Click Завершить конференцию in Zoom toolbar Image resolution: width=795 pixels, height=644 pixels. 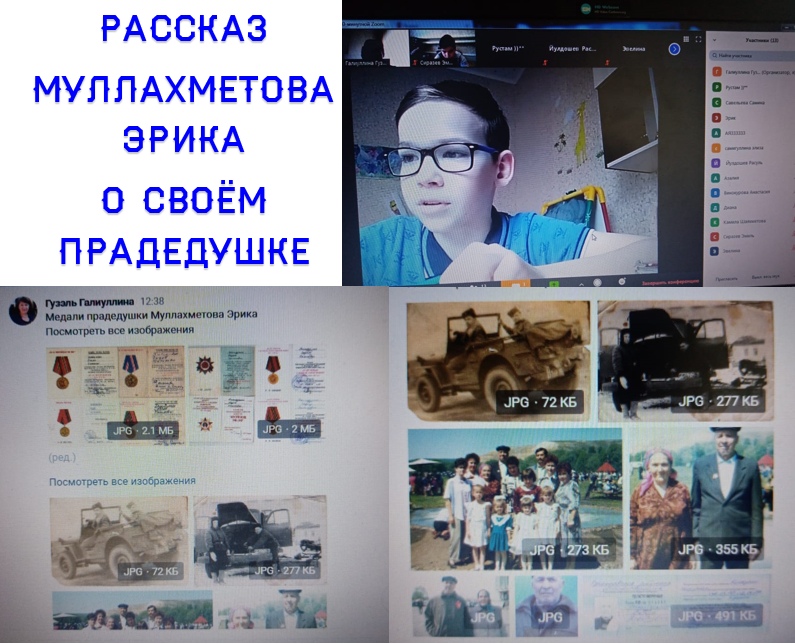(670, 282)
